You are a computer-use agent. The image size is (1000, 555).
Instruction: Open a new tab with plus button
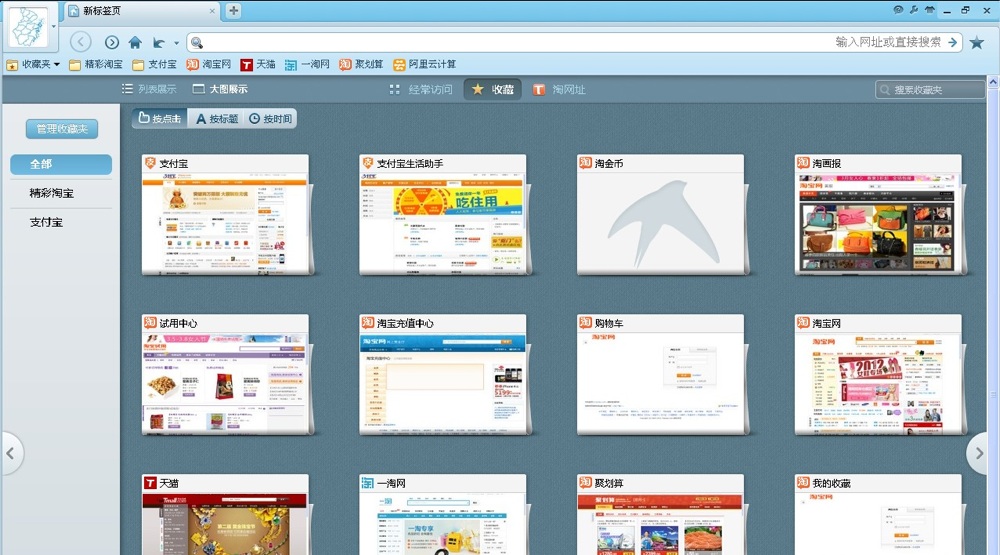point(233,11)
